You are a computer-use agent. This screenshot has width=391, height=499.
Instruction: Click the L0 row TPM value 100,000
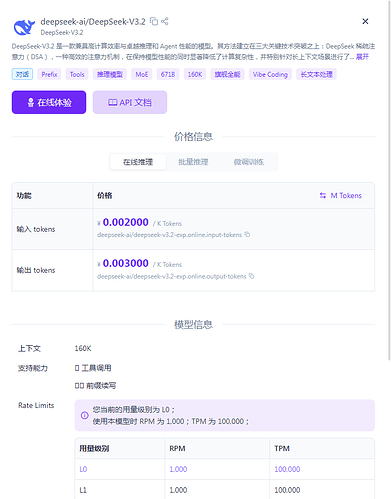click(x=287, y=469)
